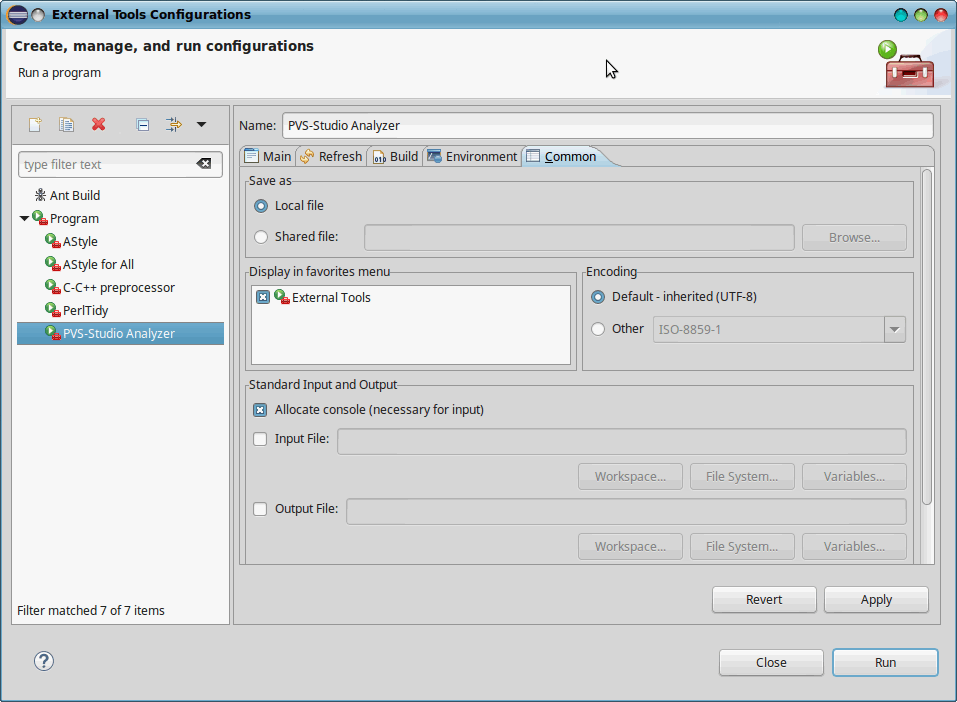The image size is (957, 702).
Task: Collapse the Program tree node
Action: click(x=24, y=218)
